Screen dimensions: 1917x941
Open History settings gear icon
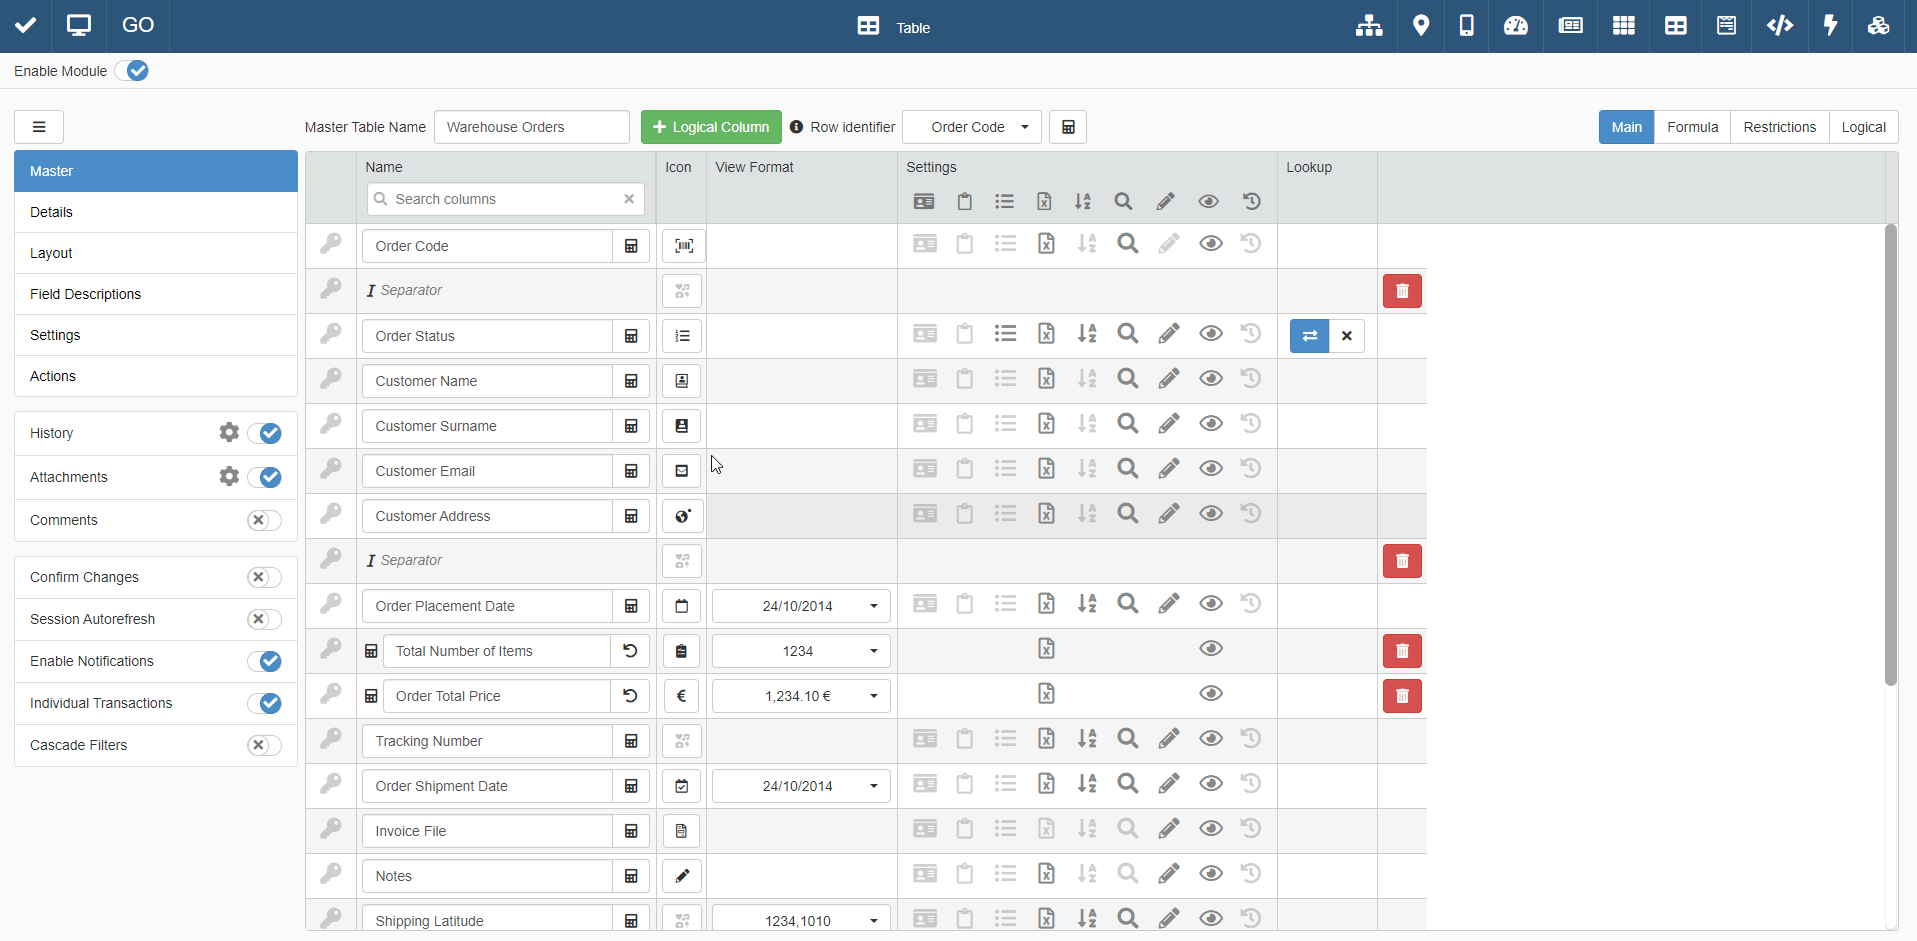[x=229, y=432]
